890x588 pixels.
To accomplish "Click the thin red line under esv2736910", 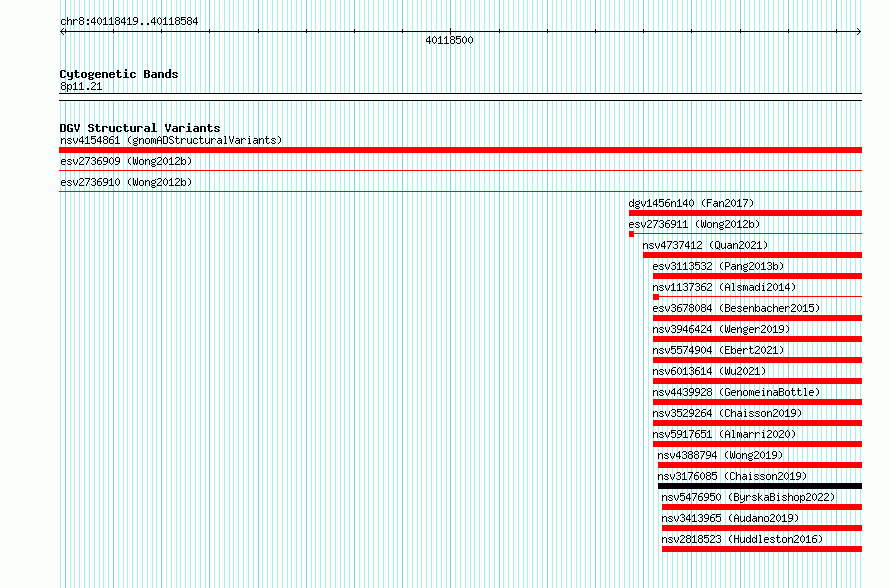I will [x=460, y=191].
